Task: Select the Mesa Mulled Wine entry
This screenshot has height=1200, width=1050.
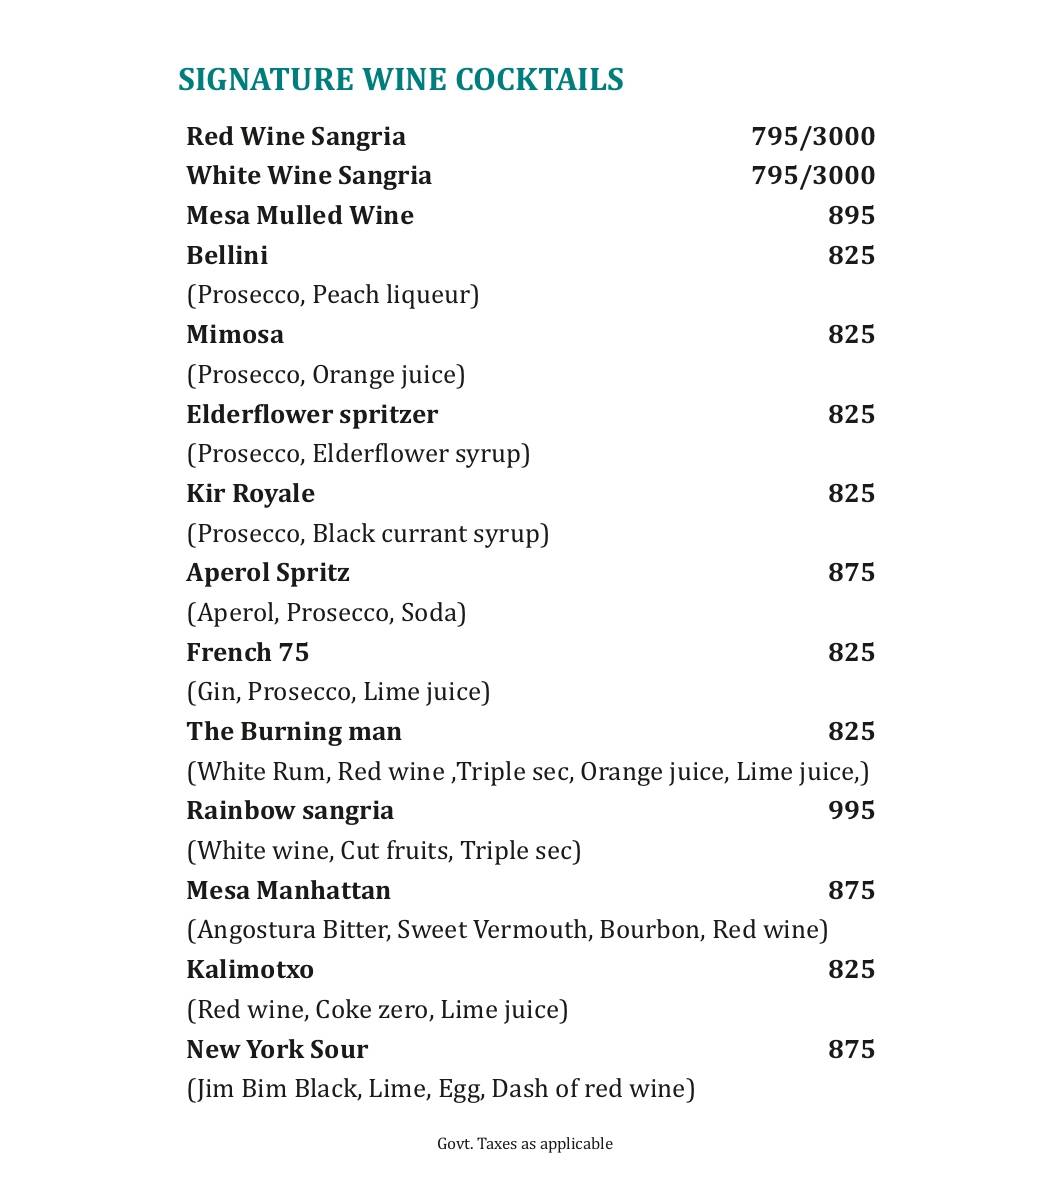Action: (300, 215)
